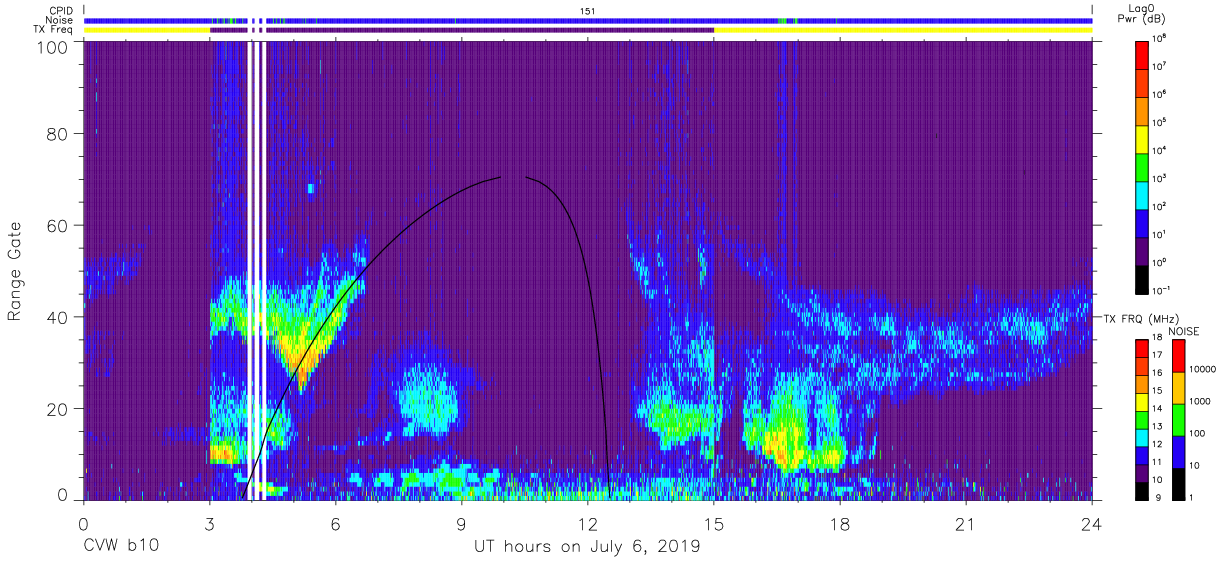Click the TX Freq row label

(x=53, y=30)
